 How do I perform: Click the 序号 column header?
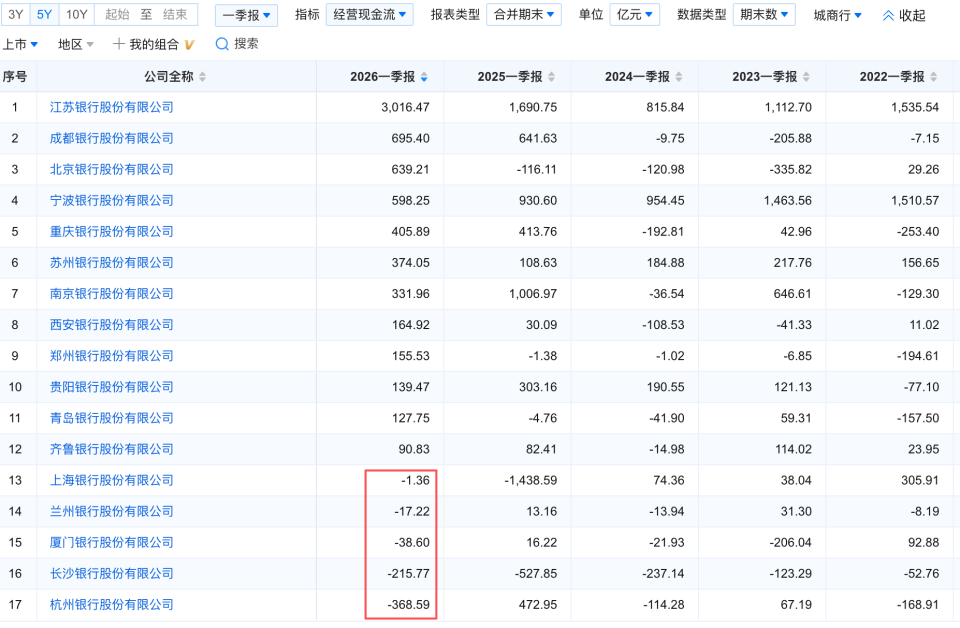point(15,77)
